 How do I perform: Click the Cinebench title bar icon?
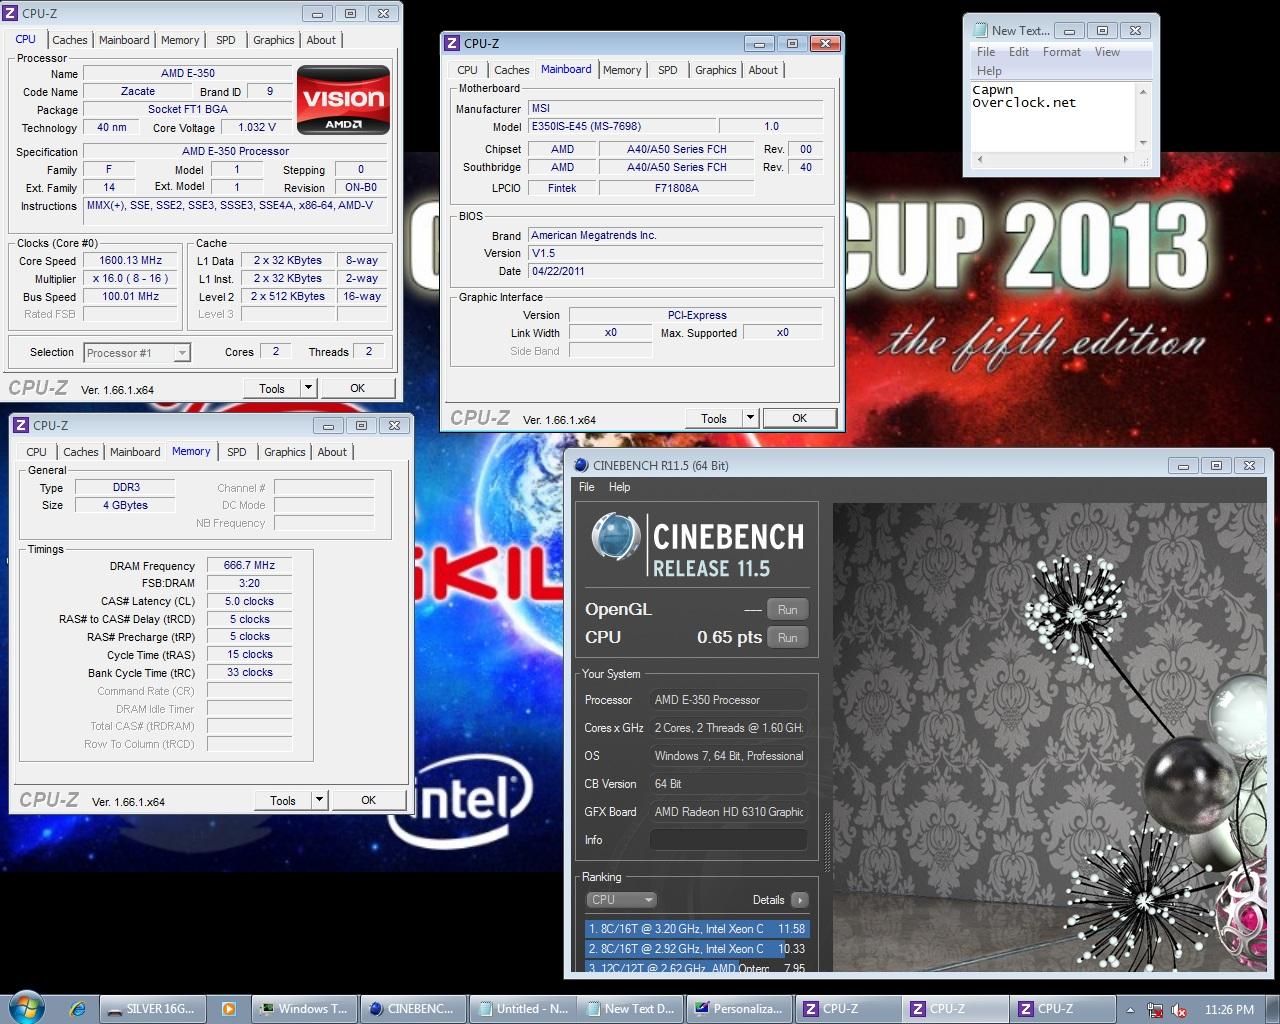point(579,465)
